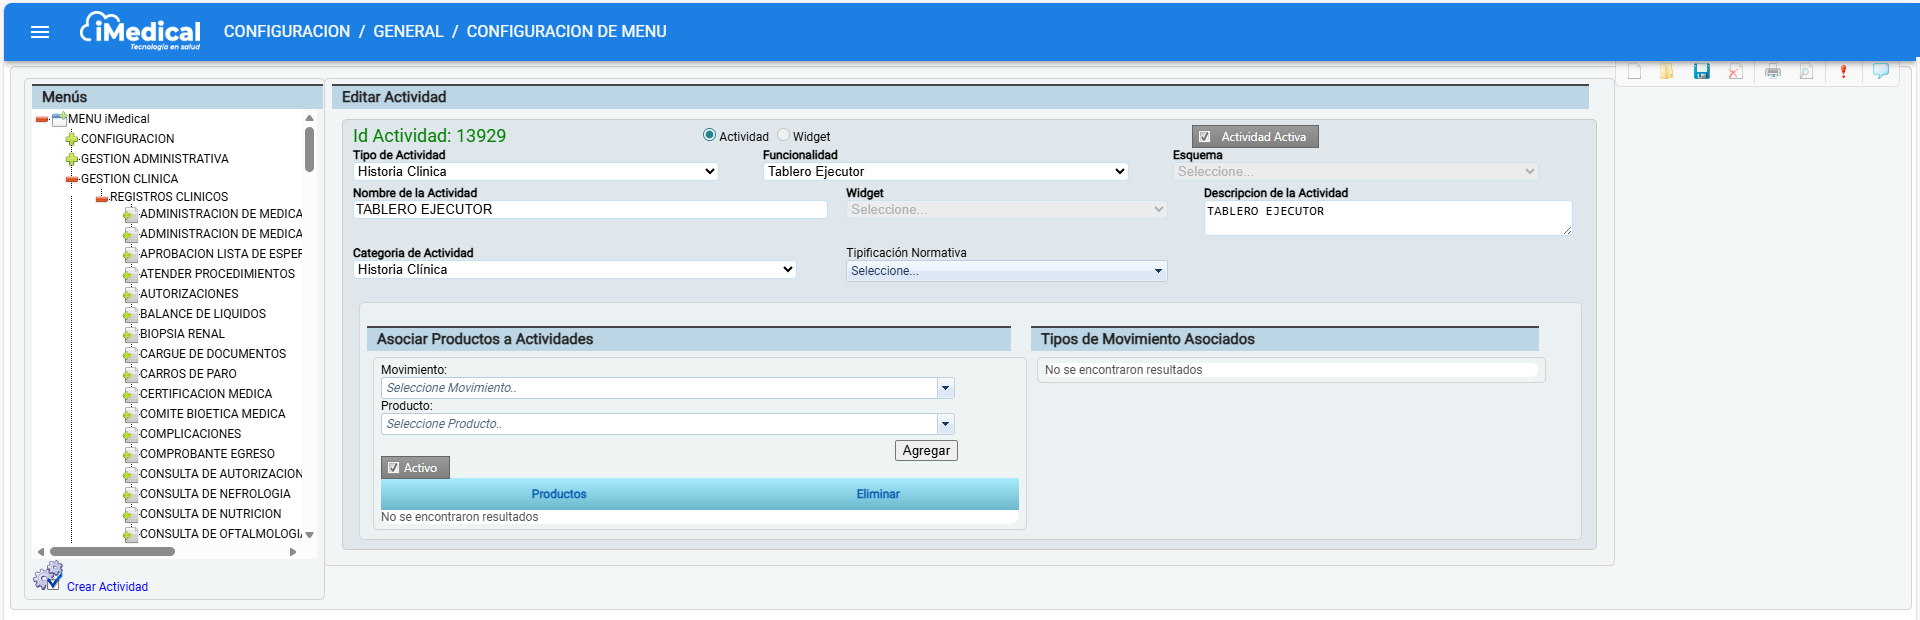Save using the floppy disk icon
The width and height of the screenshot is (1920, 620).
[1701, 72]
